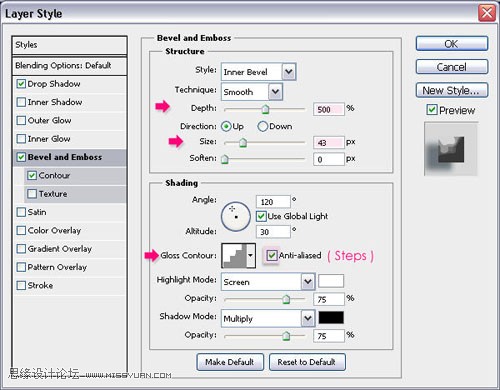Viewport: 500px width, 390px height.
Task: Click the Highlight Opacity field showing 75
Action: (328, 299)
